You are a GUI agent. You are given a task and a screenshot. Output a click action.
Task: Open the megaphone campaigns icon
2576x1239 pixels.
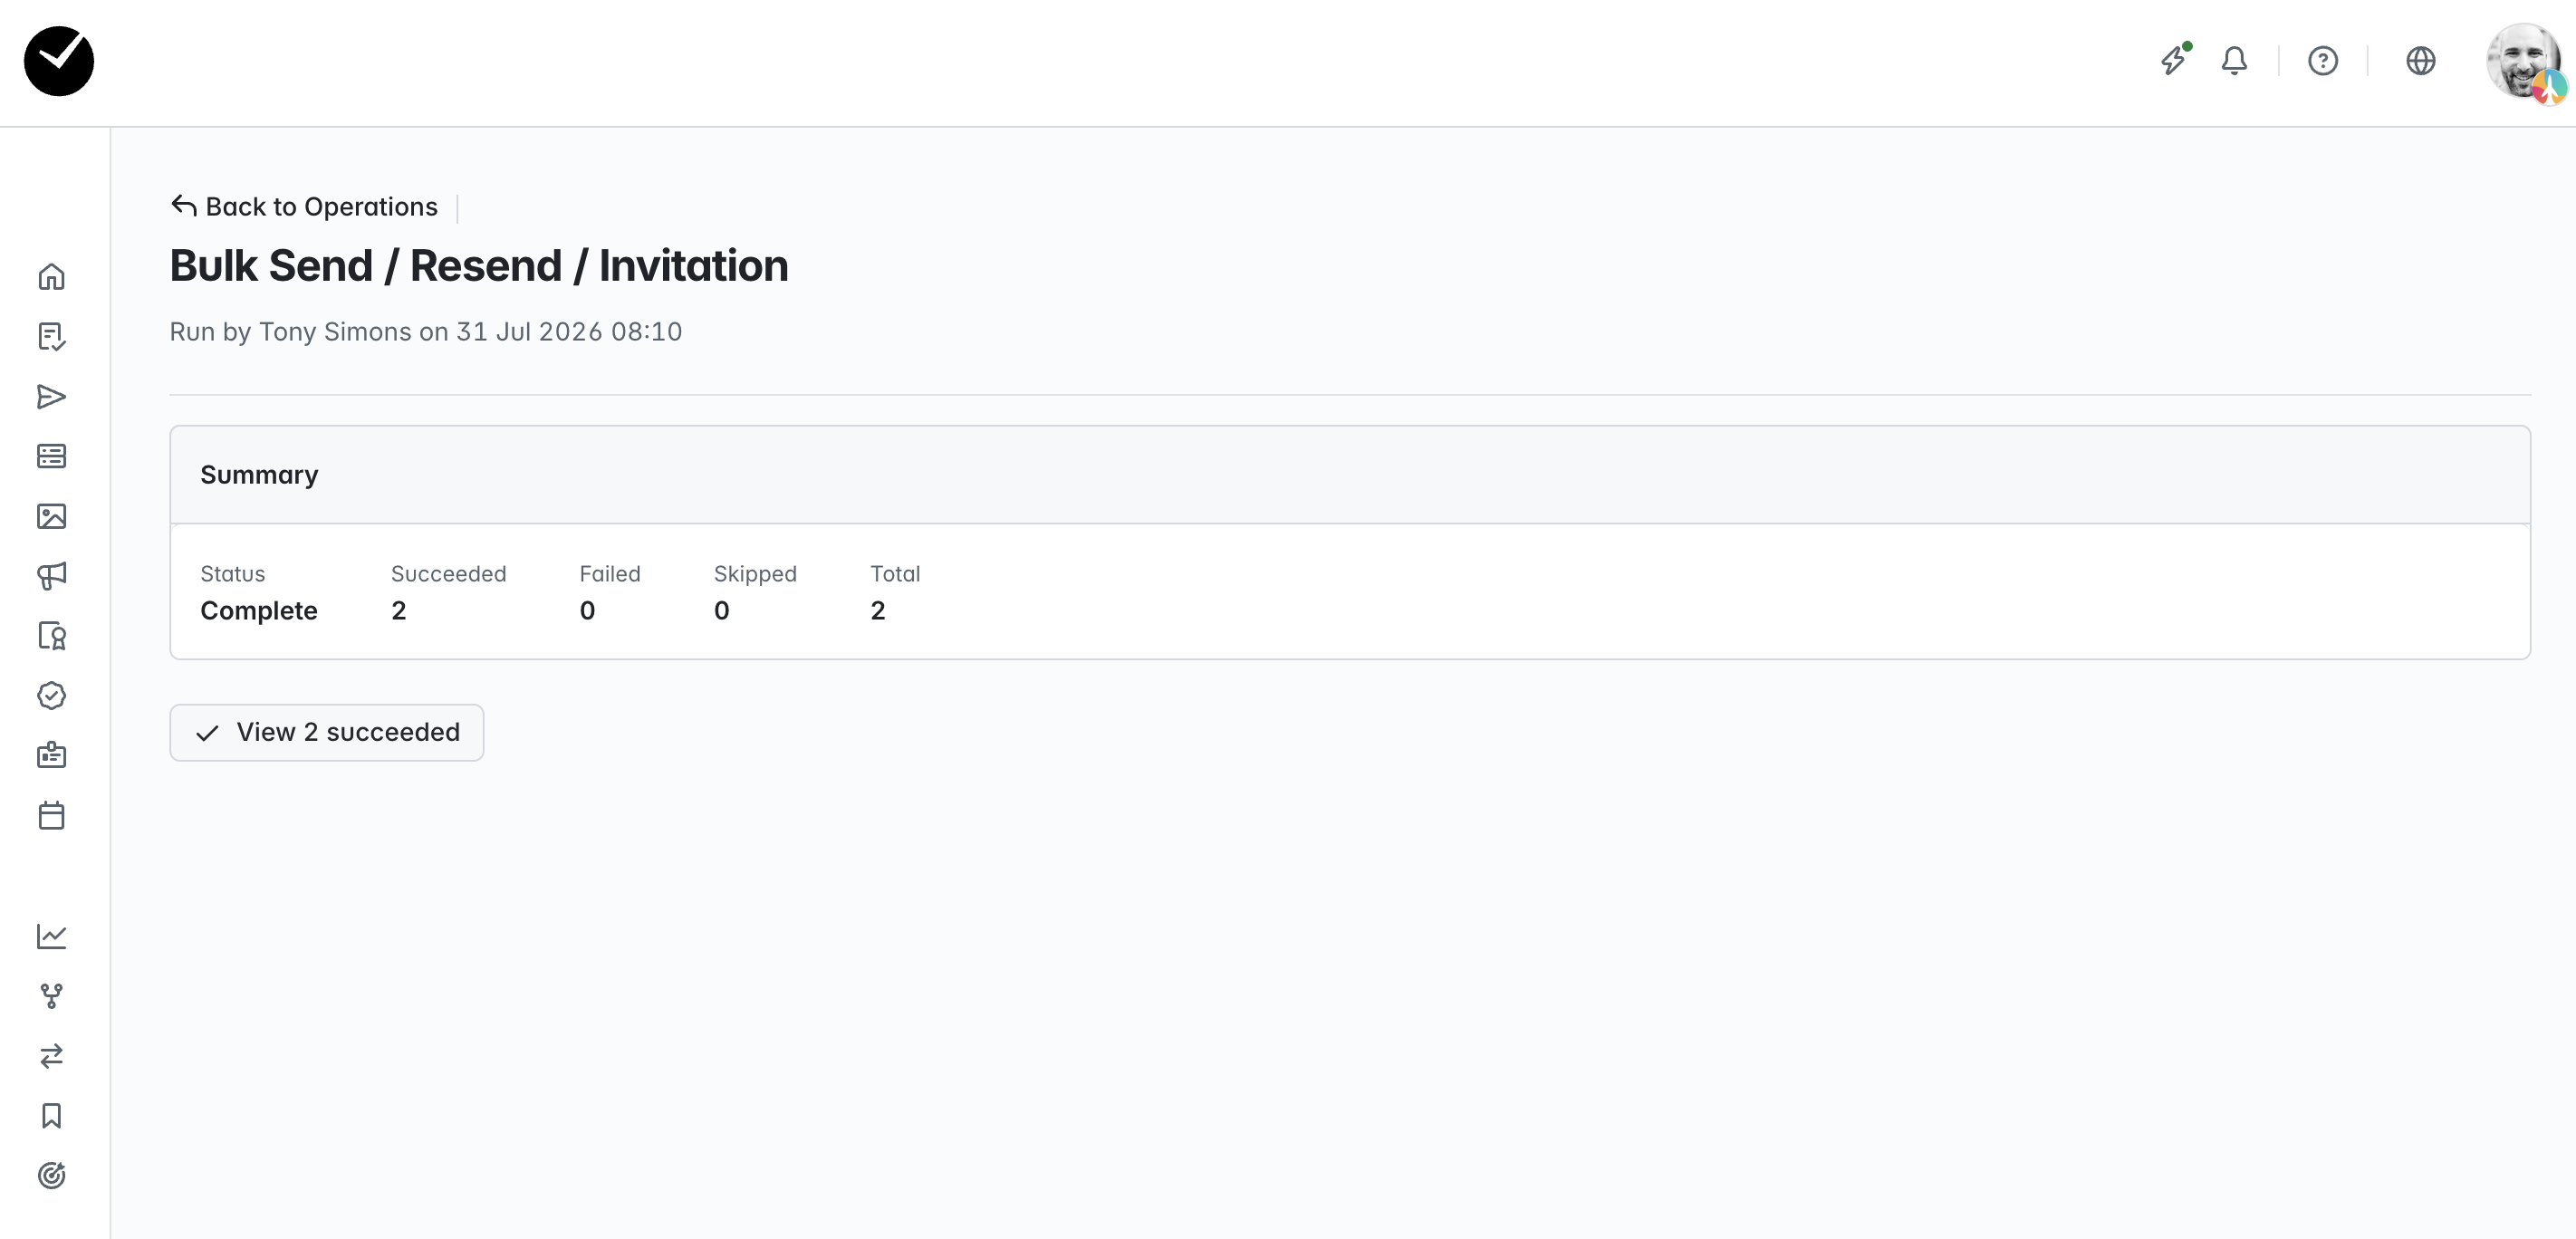click(x=51, y=576)
